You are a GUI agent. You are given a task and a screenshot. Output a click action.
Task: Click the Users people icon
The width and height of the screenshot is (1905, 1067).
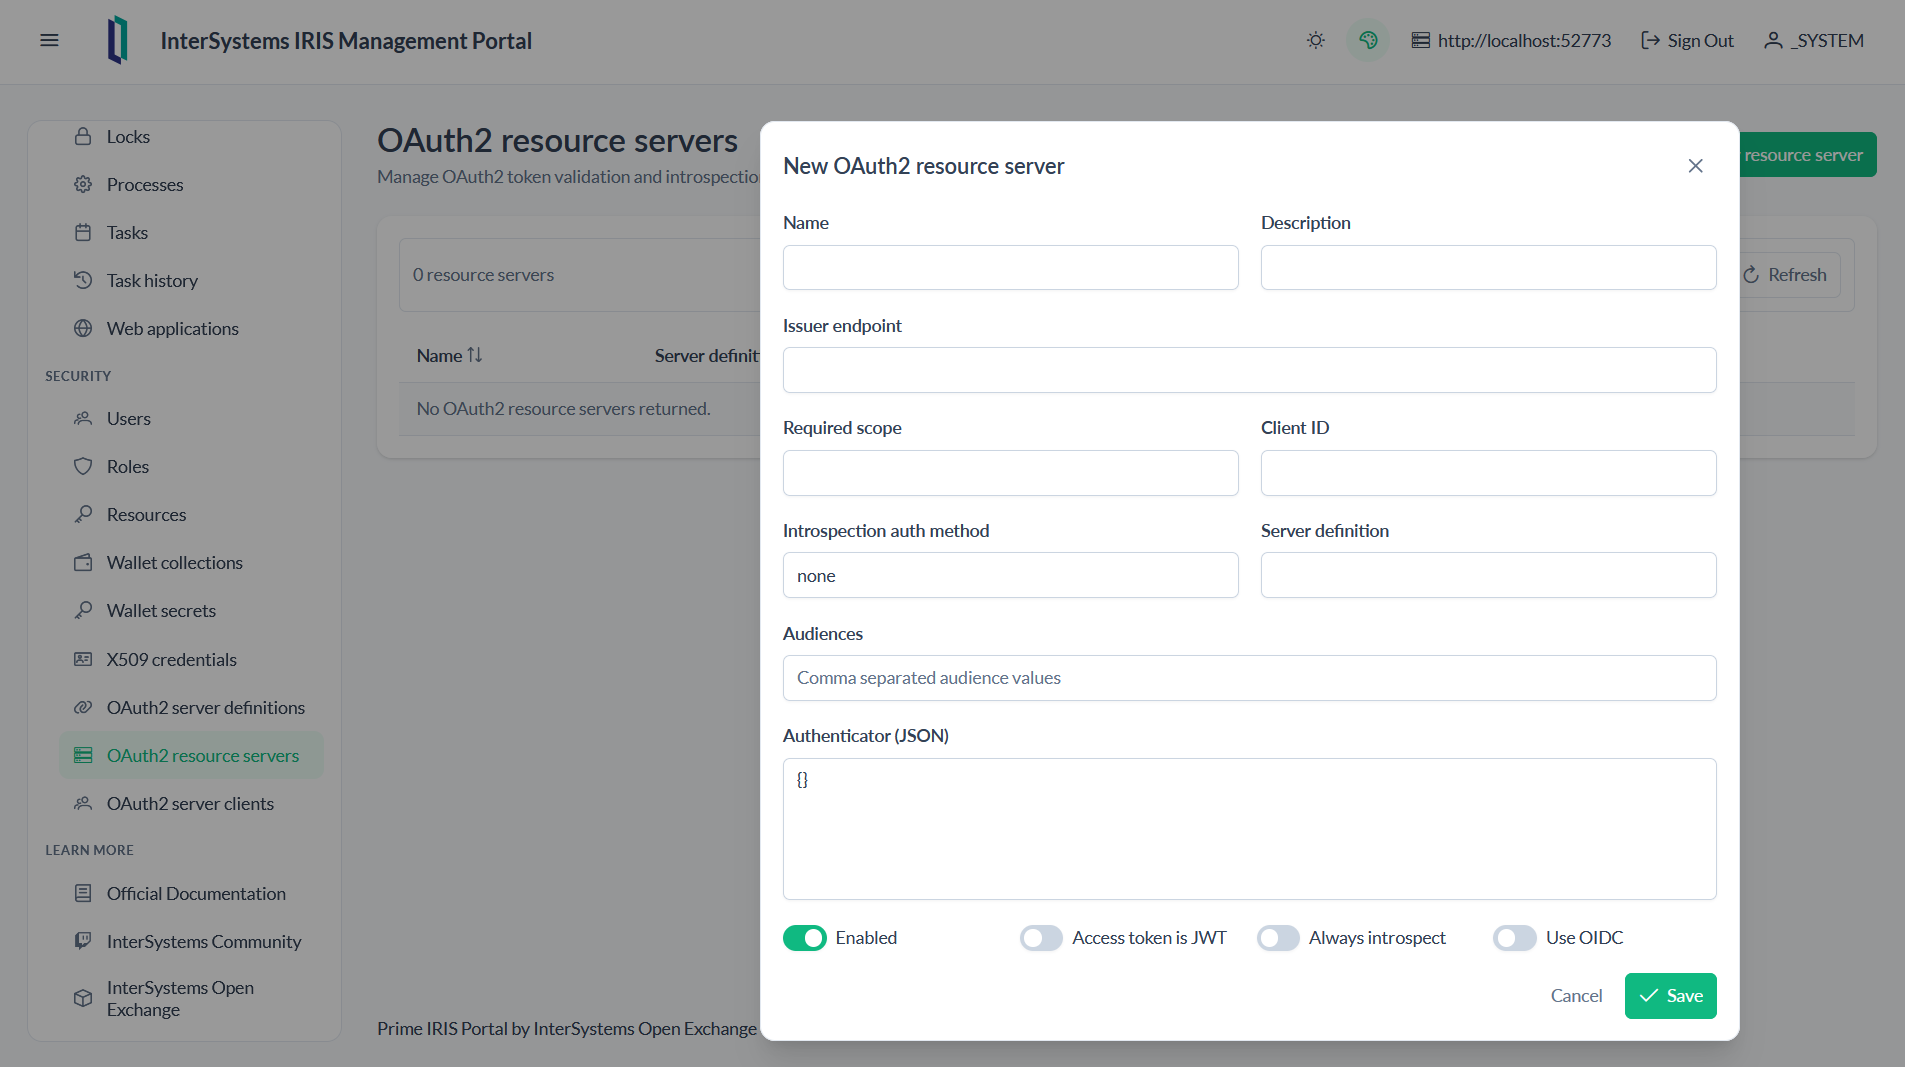pyautogui.click(x=83, y=418)
